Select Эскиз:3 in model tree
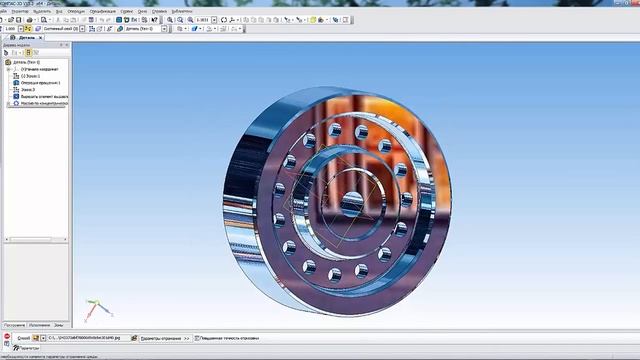Screen dimensions: 640x360 coord(28,90)
